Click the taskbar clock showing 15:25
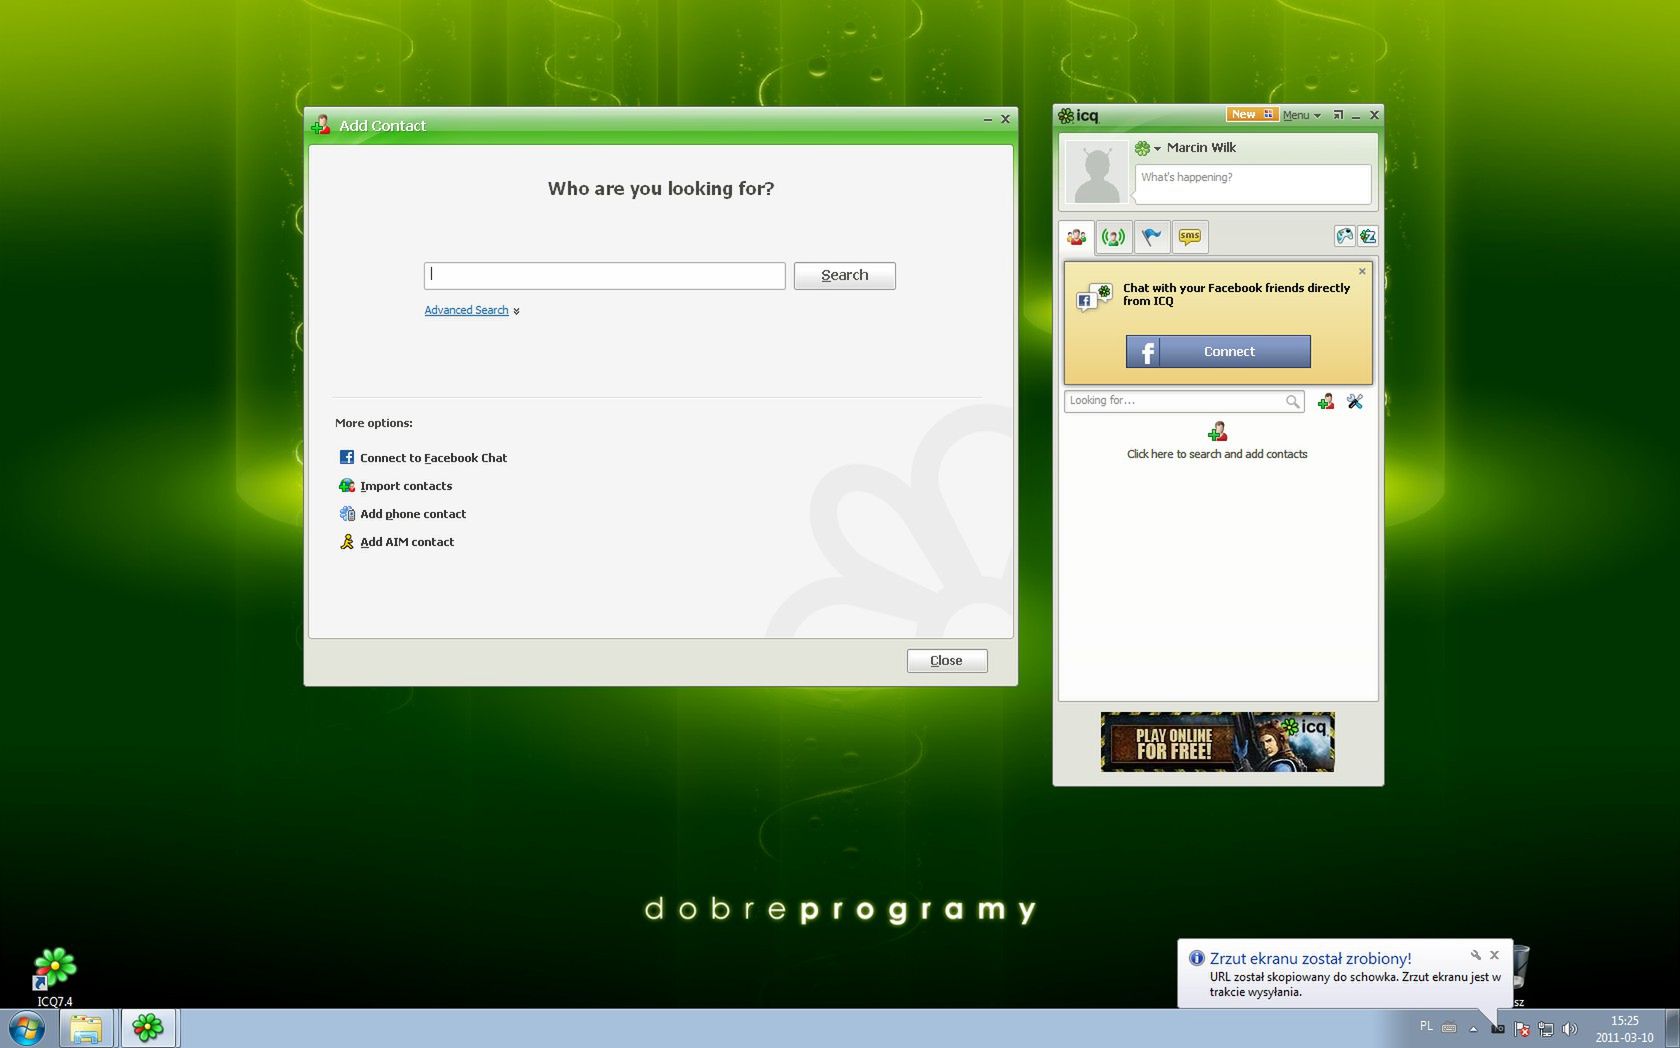1680x1048 pixels. point(1624,1029)
